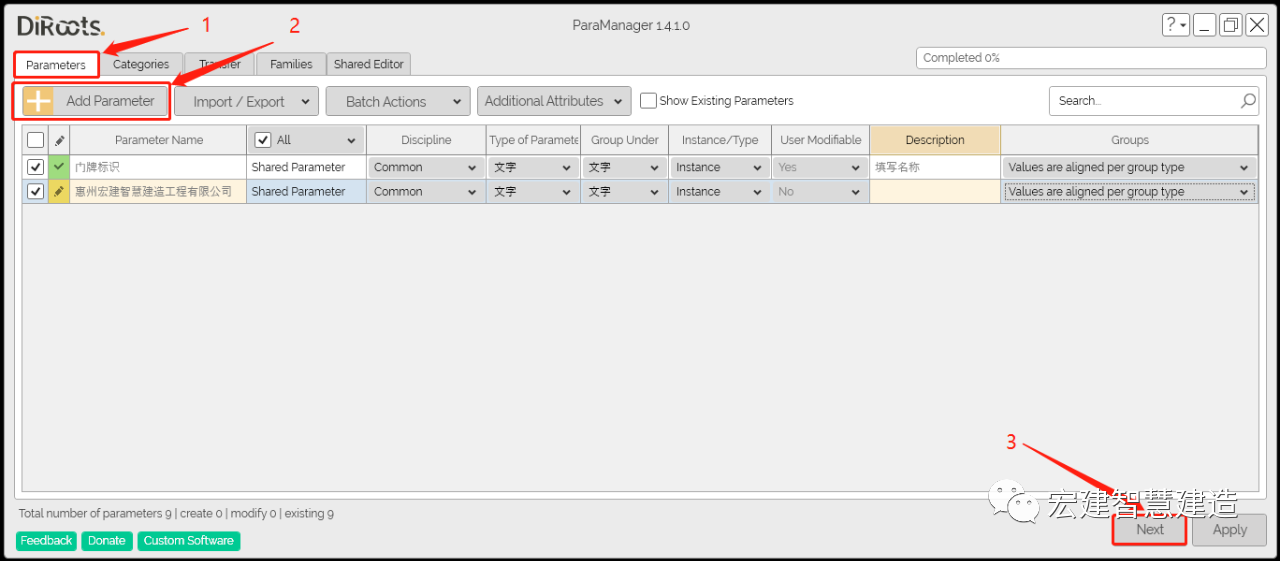
Task: Open the Batch Actions dropdown
Action: 397,101
